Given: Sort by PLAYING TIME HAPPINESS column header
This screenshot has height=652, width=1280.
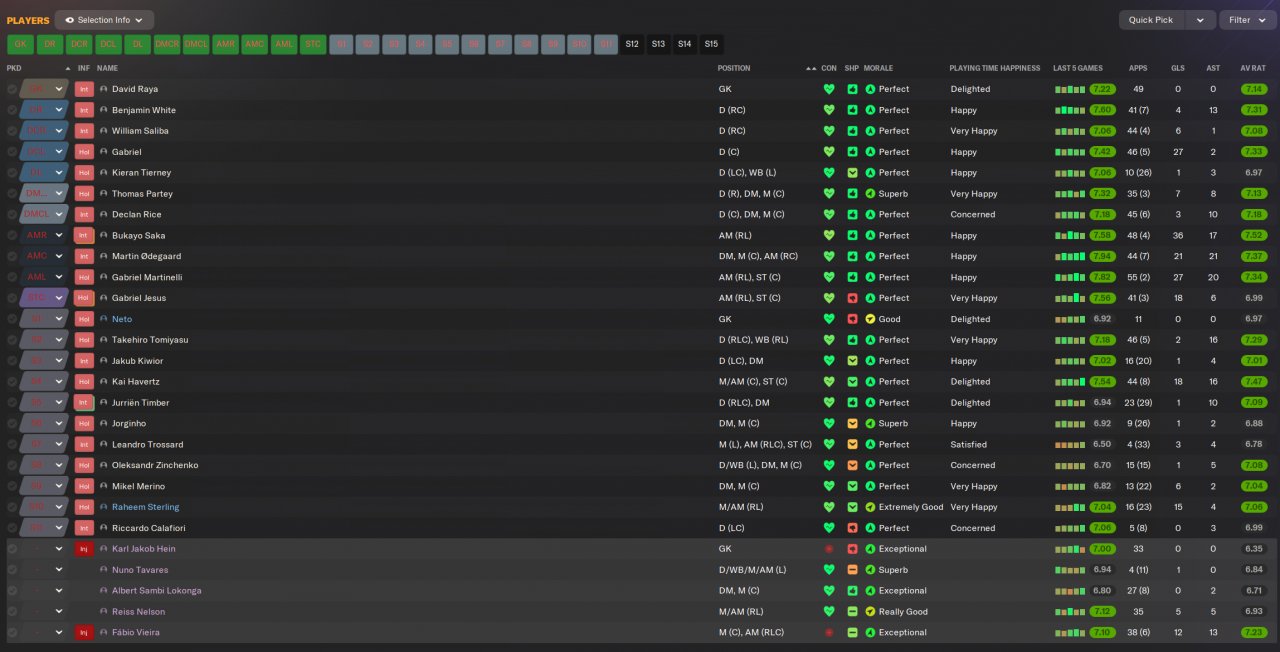Looking at the screenshot, I should (995, 68).
